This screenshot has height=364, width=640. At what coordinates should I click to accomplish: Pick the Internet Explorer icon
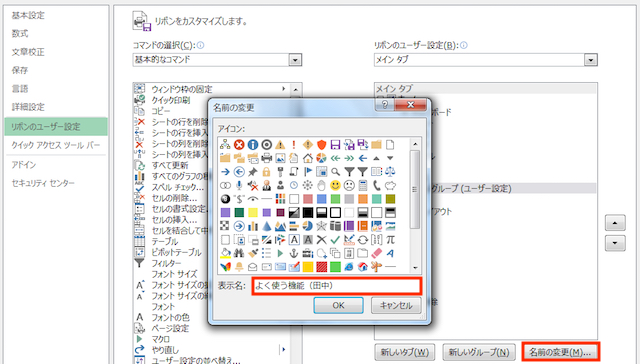click(349, 267)
